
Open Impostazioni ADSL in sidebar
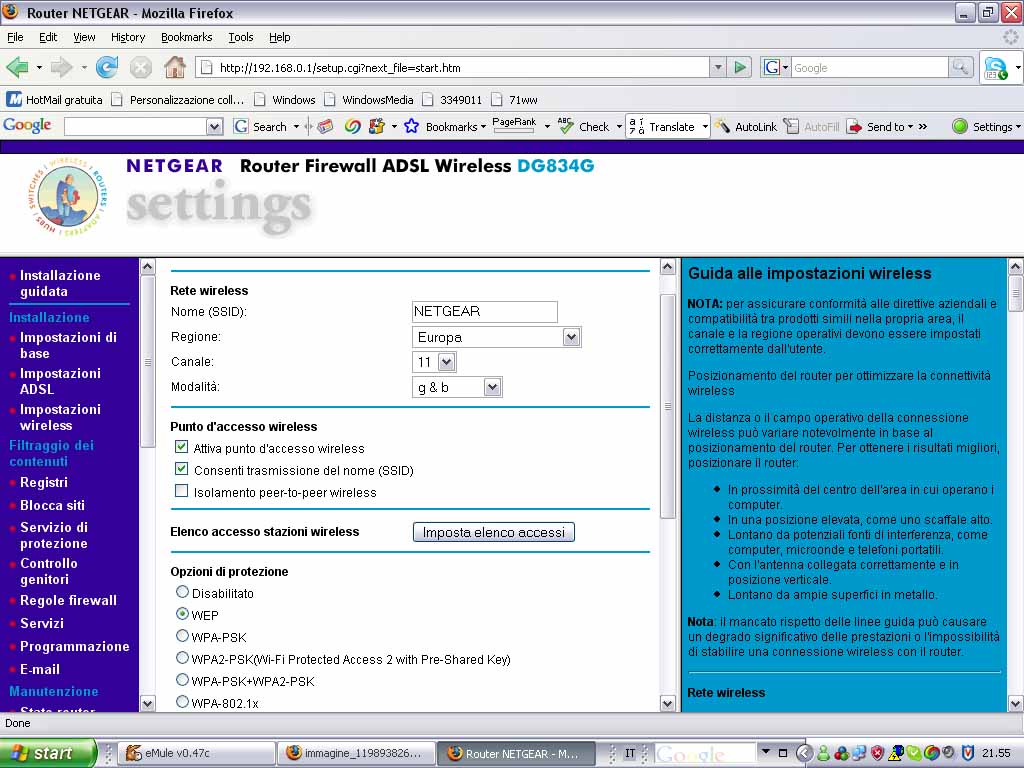[x=60, y=381]
